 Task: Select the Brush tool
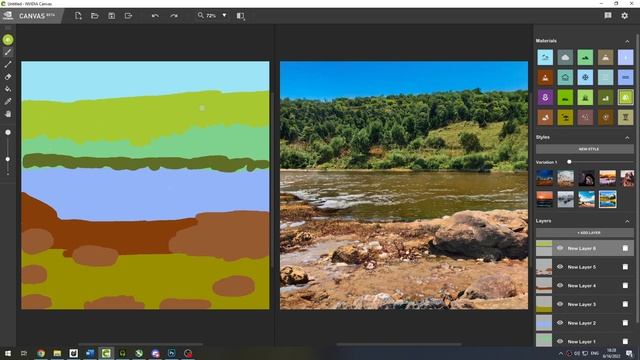pyautogui.click(x=8, y=52)
